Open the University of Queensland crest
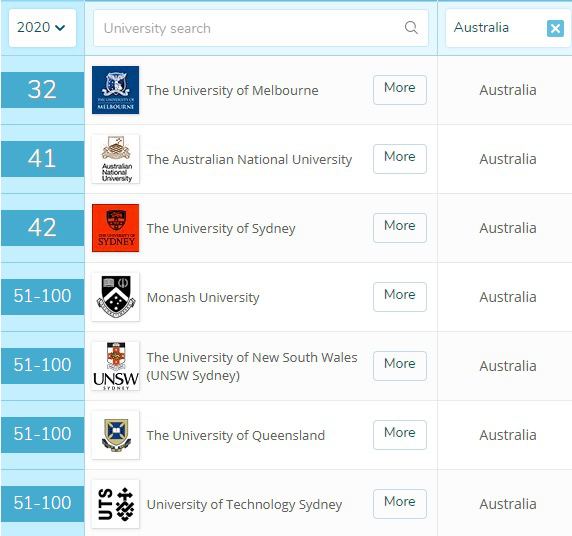 coord(115,435)
